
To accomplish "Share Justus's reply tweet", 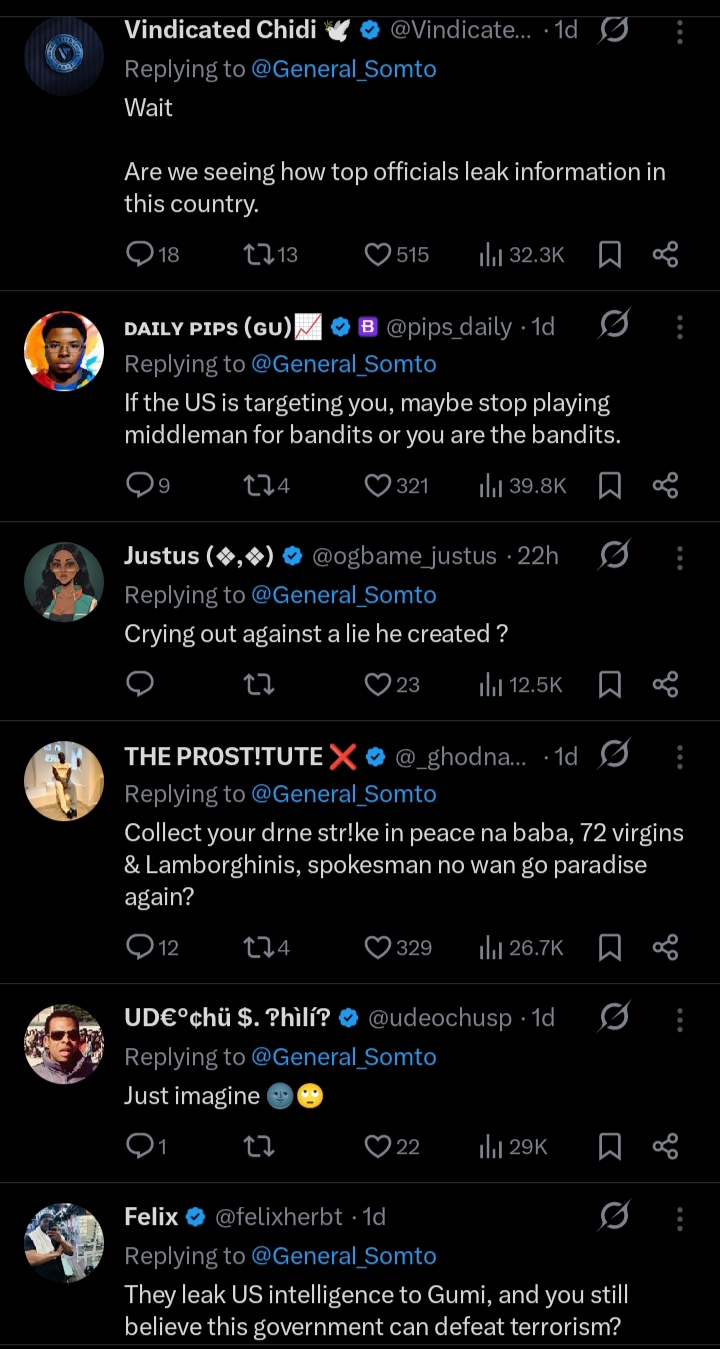I will click(666, 684).
